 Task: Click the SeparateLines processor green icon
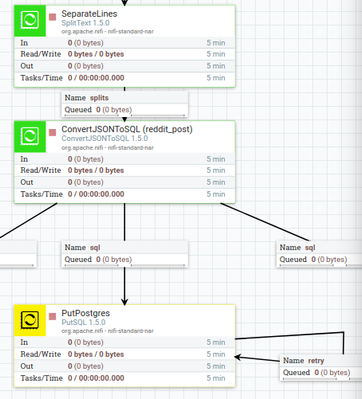tap(30, 21)
